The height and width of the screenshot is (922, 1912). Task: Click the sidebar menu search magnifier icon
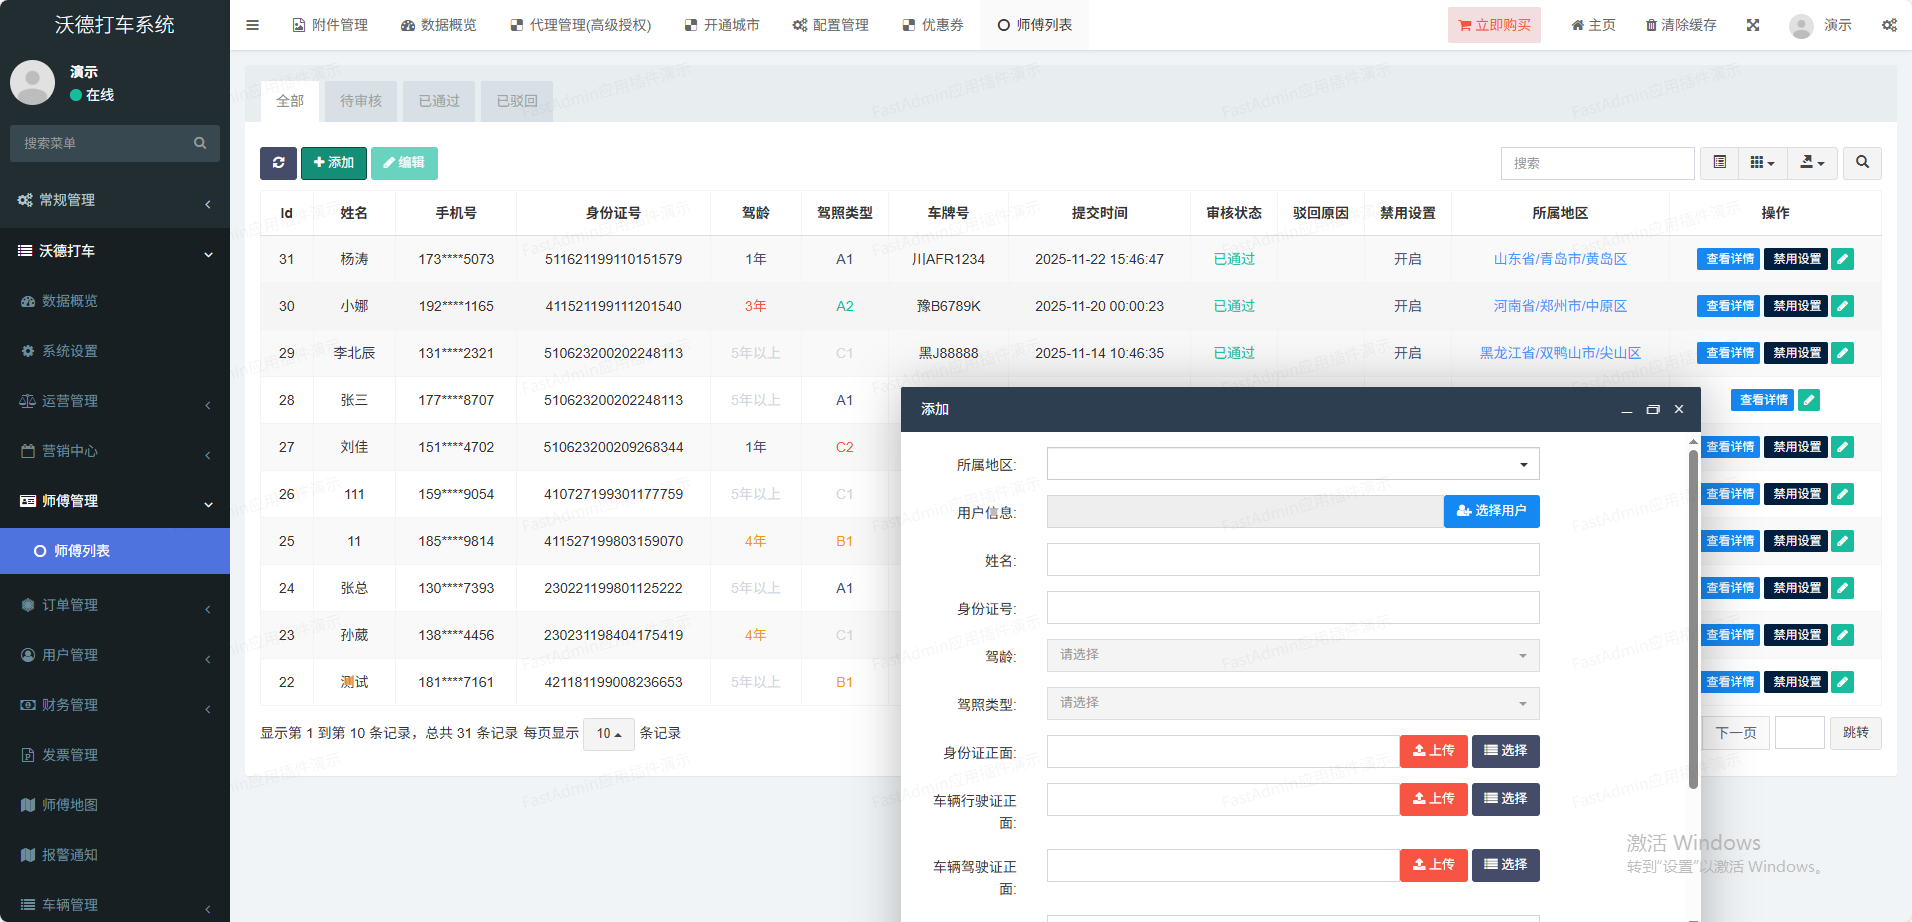click(200, 143)
